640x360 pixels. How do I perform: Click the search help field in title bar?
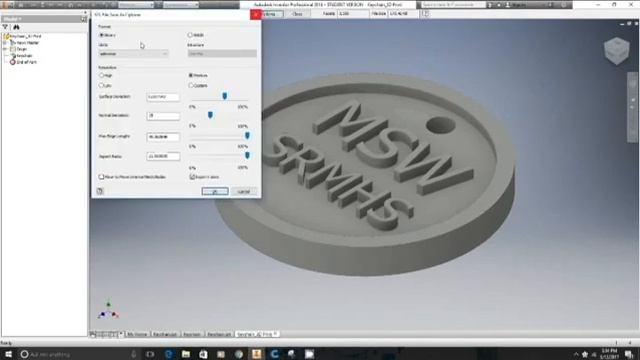click(452, 4)
